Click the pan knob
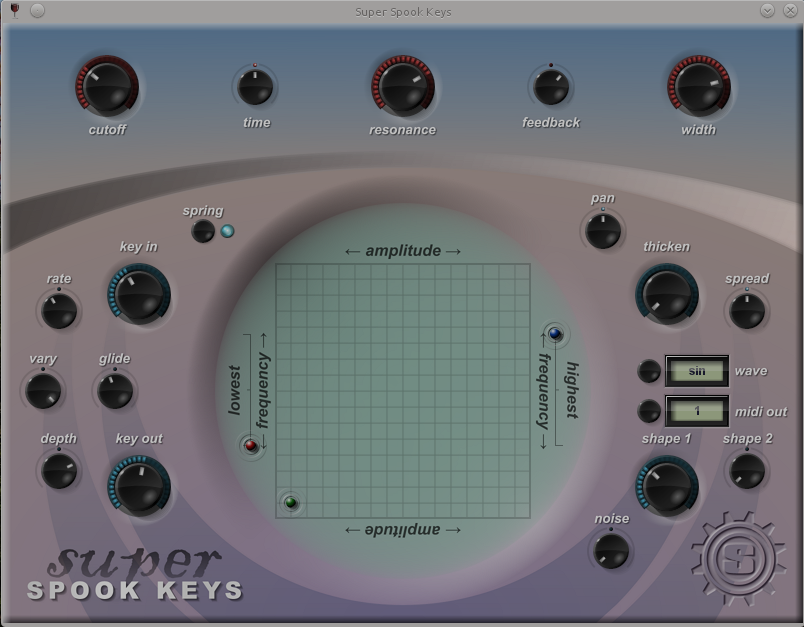The image size is (804, 627). click(603, 231)
